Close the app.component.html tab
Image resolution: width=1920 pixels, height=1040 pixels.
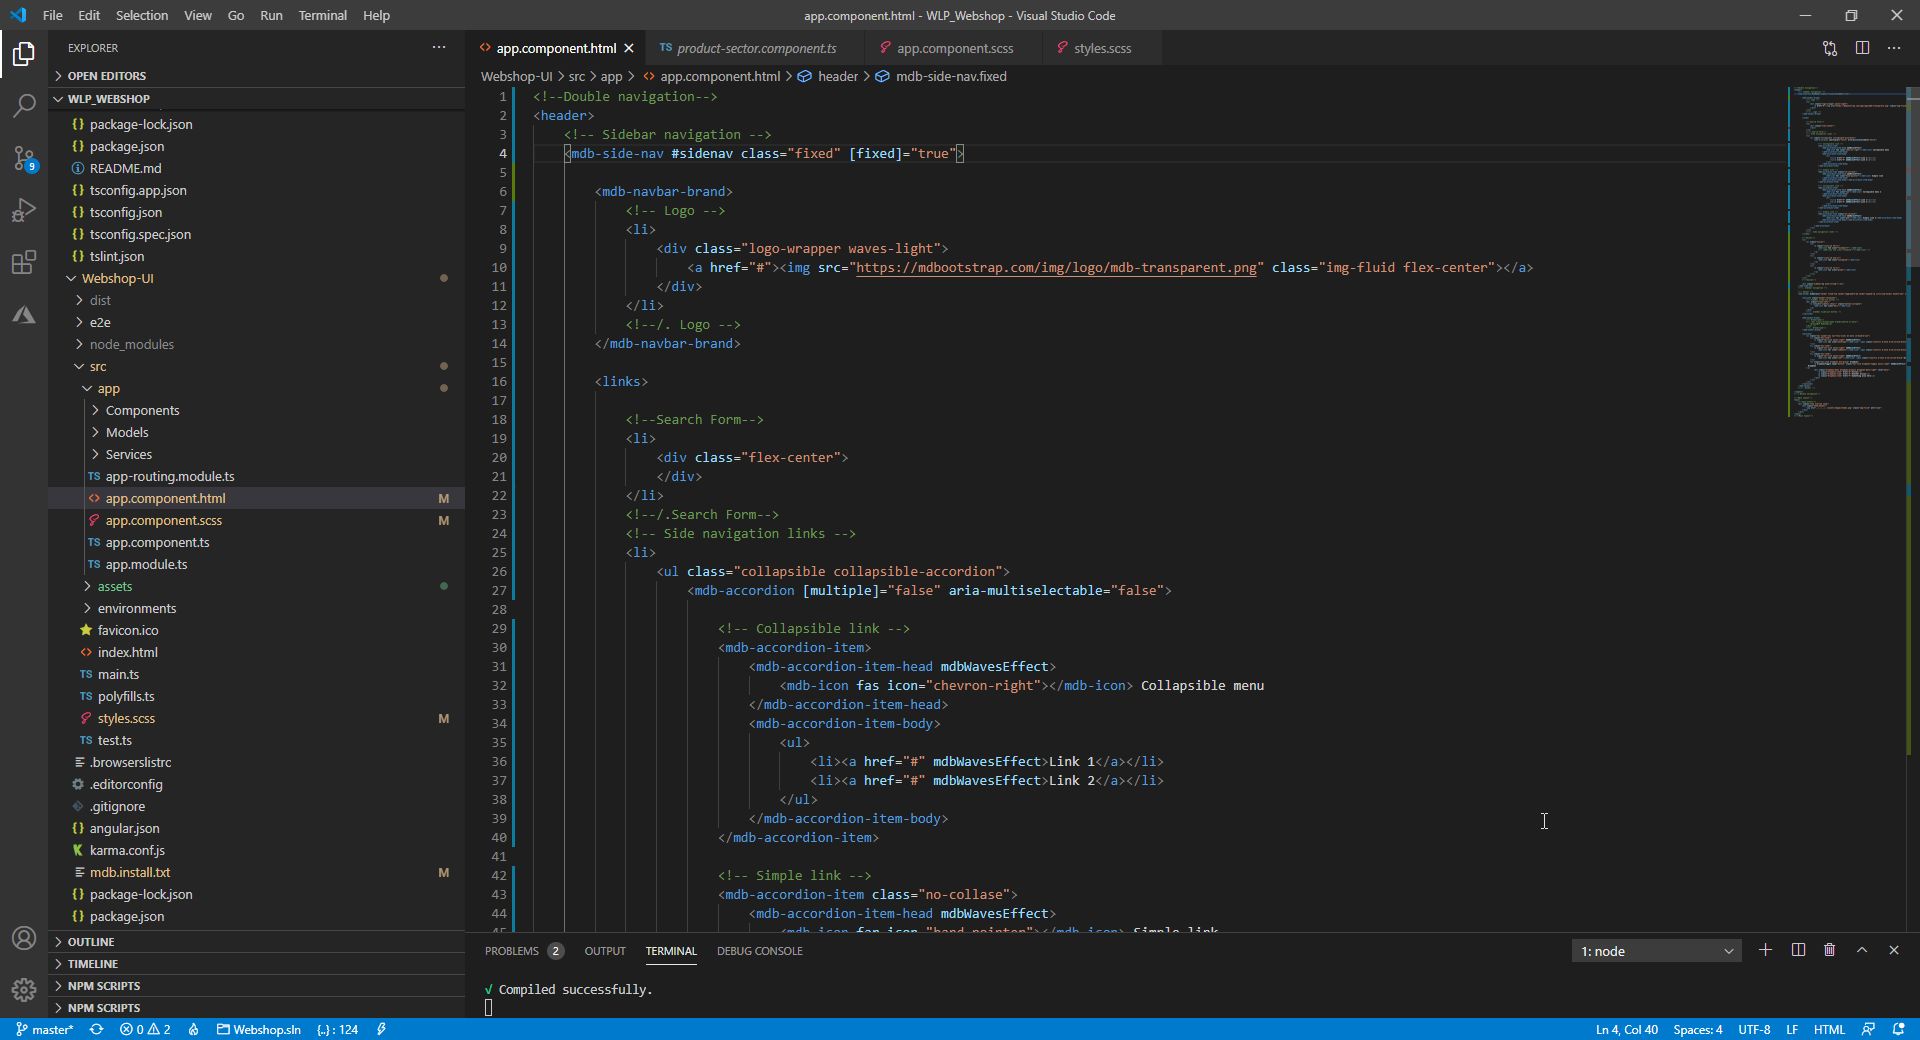click(x=629, y=48)
